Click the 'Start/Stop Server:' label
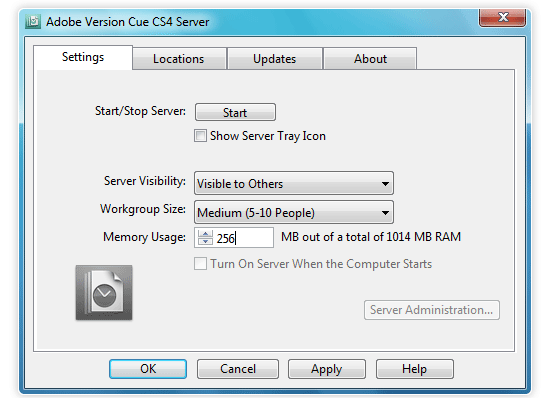The image size is (550, 398). coord(140,111)
